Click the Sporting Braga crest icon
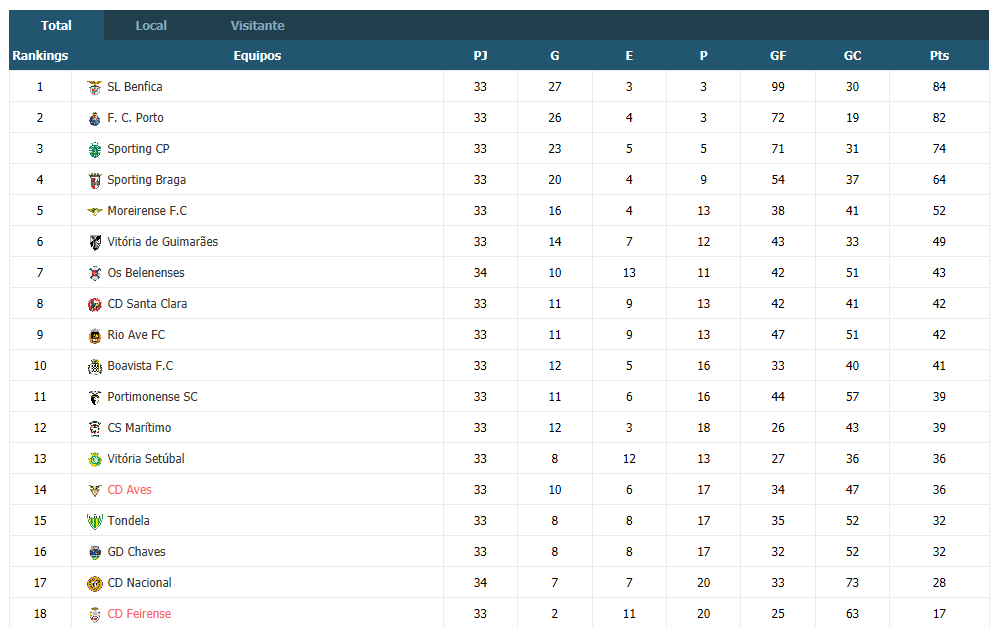990x627 pixels. tap(95, 181)
